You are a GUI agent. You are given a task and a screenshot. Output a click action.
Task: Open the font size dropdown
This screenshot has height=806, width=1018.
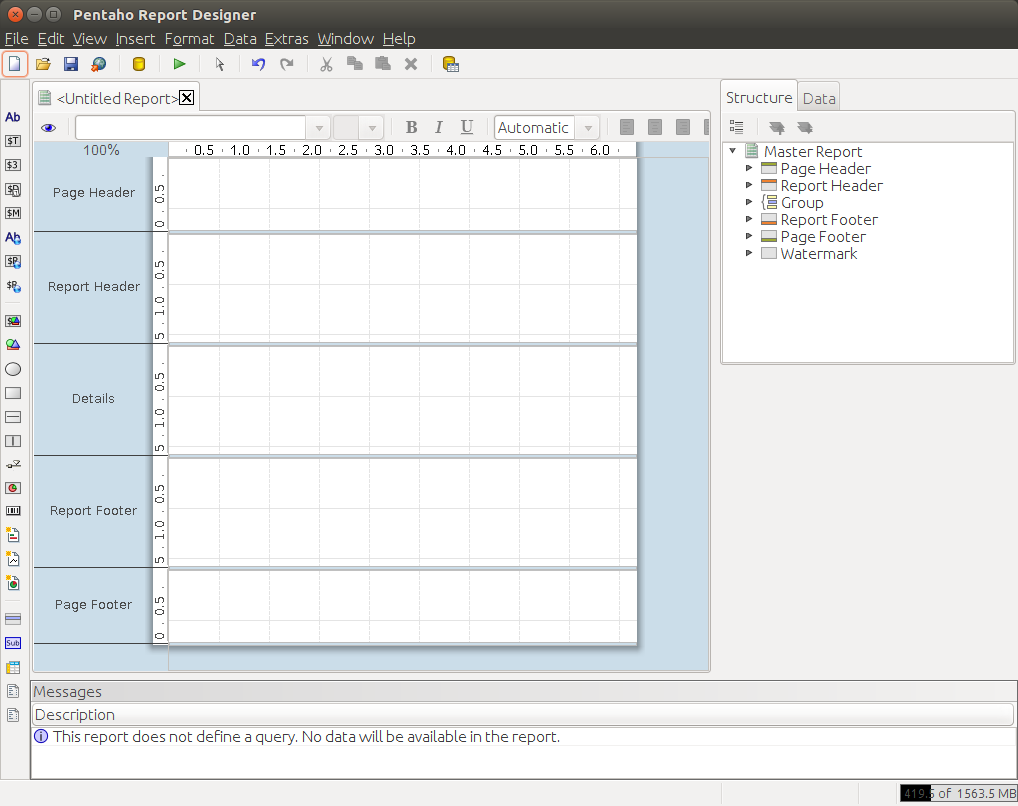pyautogui.click(x=372, y=128)
